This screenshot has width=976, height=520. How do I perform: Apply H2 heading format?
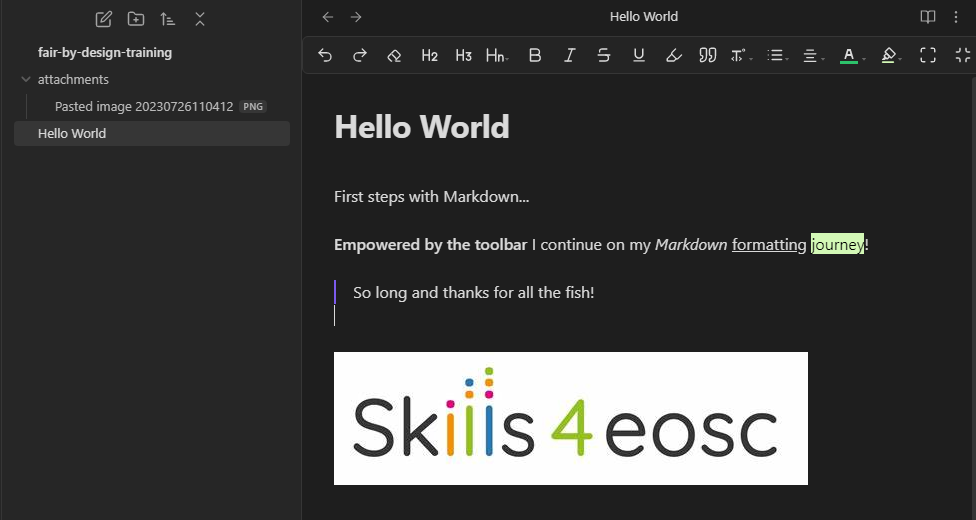[x=429, y=56]
